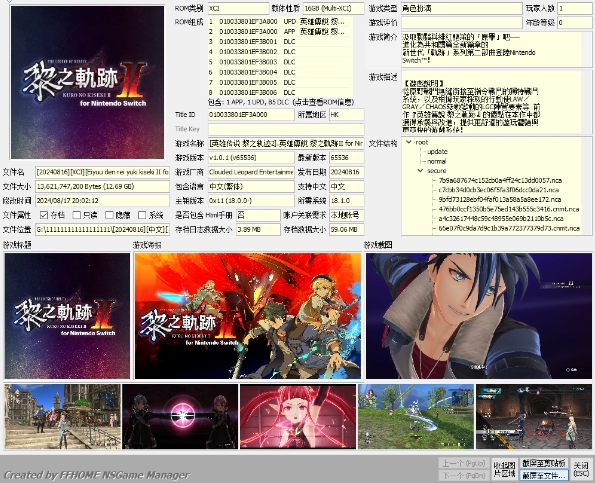This screenshot has width=595, height=483.
Task: Click the file size 13,621,747,200 Bytes field
Action: [102, 186]
